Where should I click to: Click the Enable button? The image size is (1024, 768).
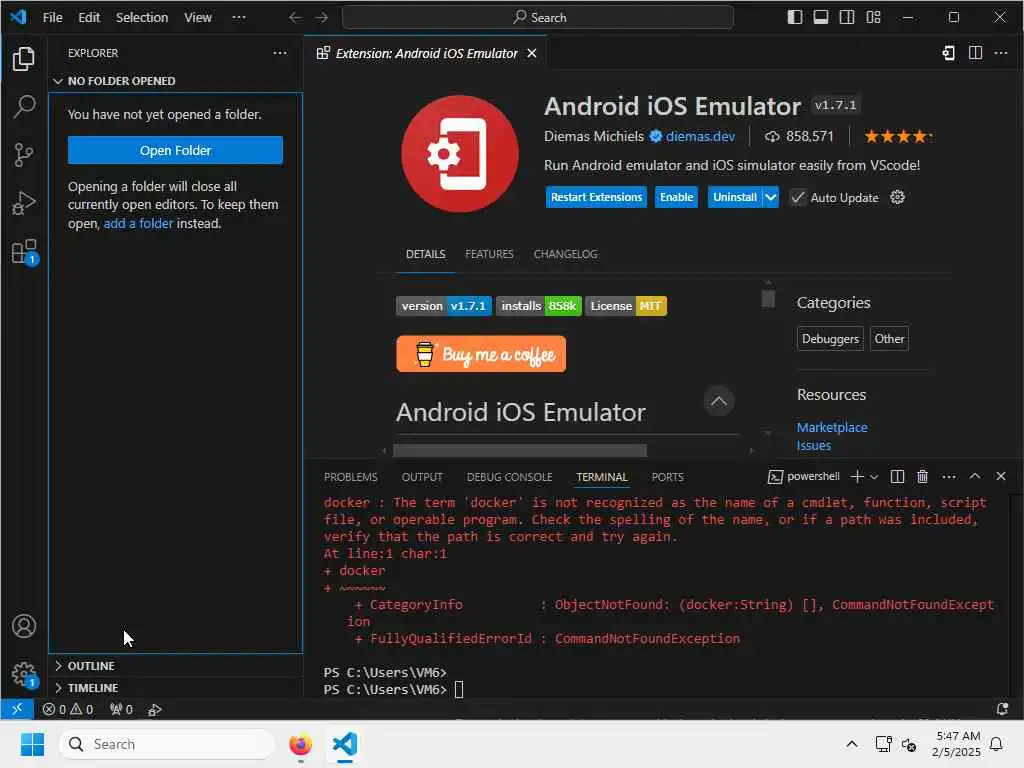point(677,197)
